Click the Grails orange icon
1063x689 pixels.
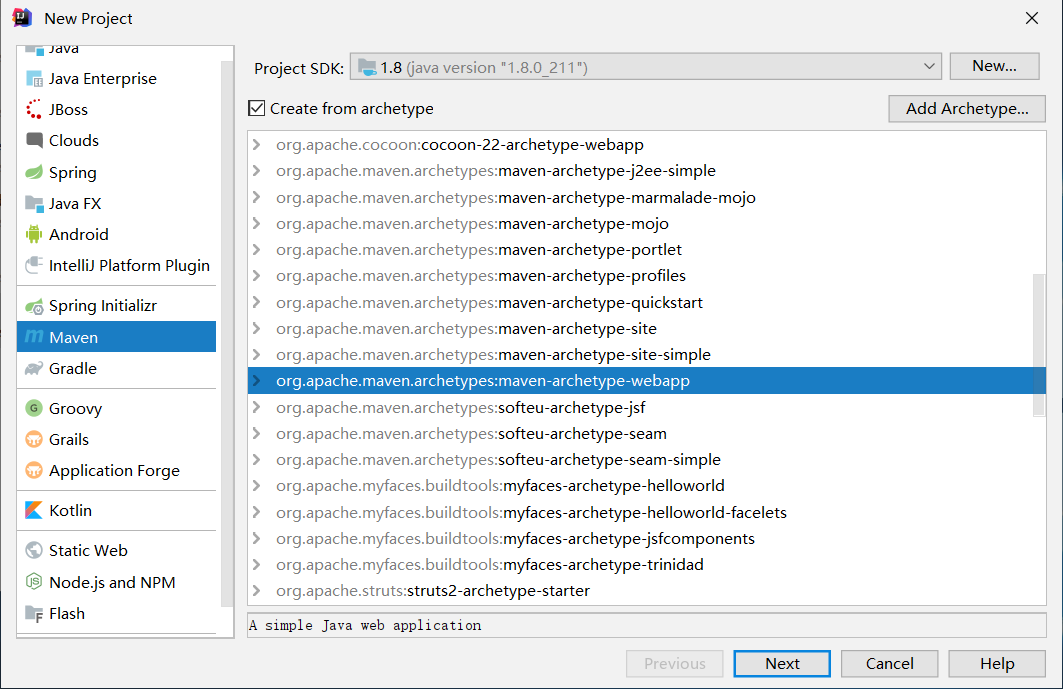tap(34, 439)
